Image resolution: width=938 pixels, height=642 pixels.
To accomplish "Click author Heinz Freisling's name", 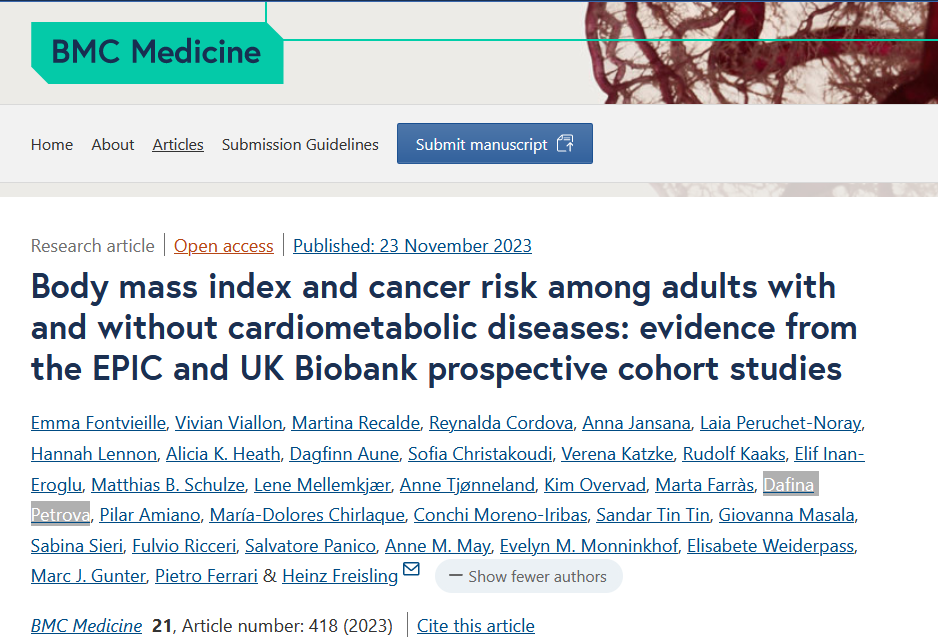I will pos(340,576).
